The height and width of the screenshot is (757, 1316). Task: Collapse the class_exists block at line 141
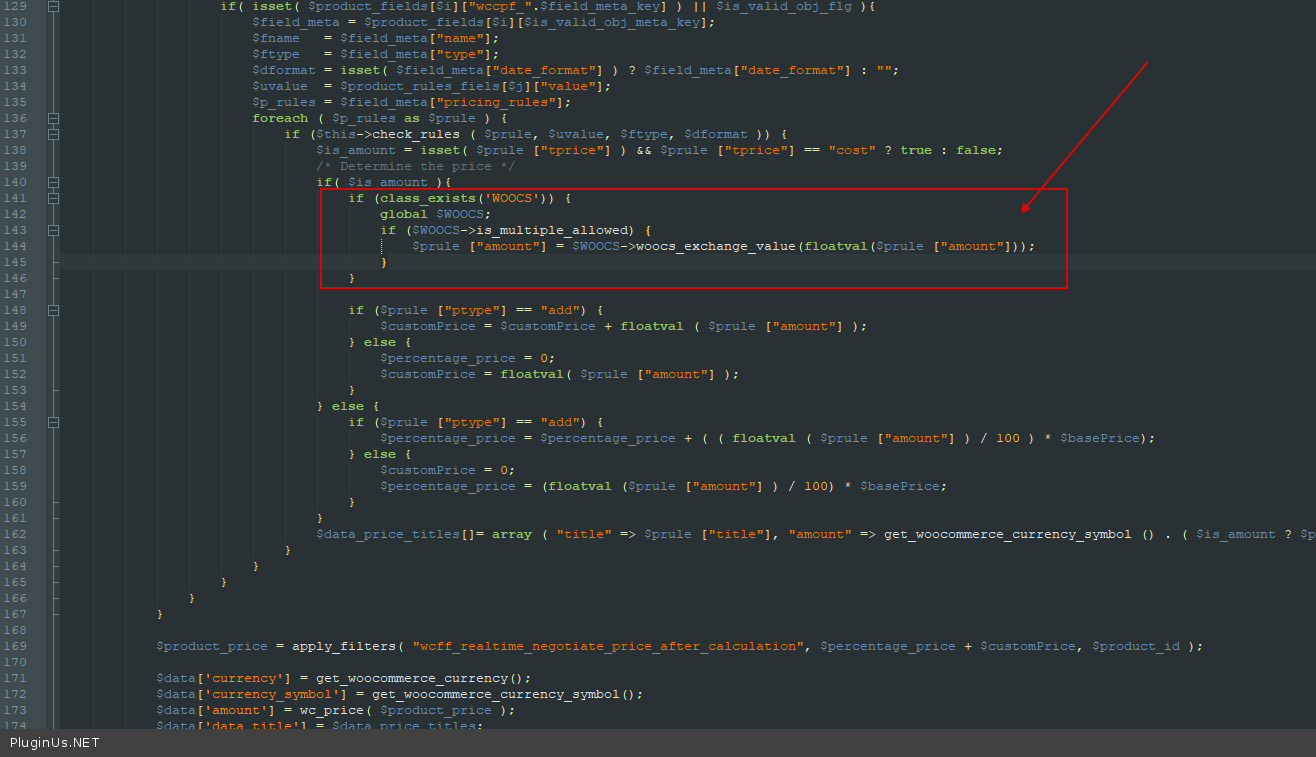point(54,198)
